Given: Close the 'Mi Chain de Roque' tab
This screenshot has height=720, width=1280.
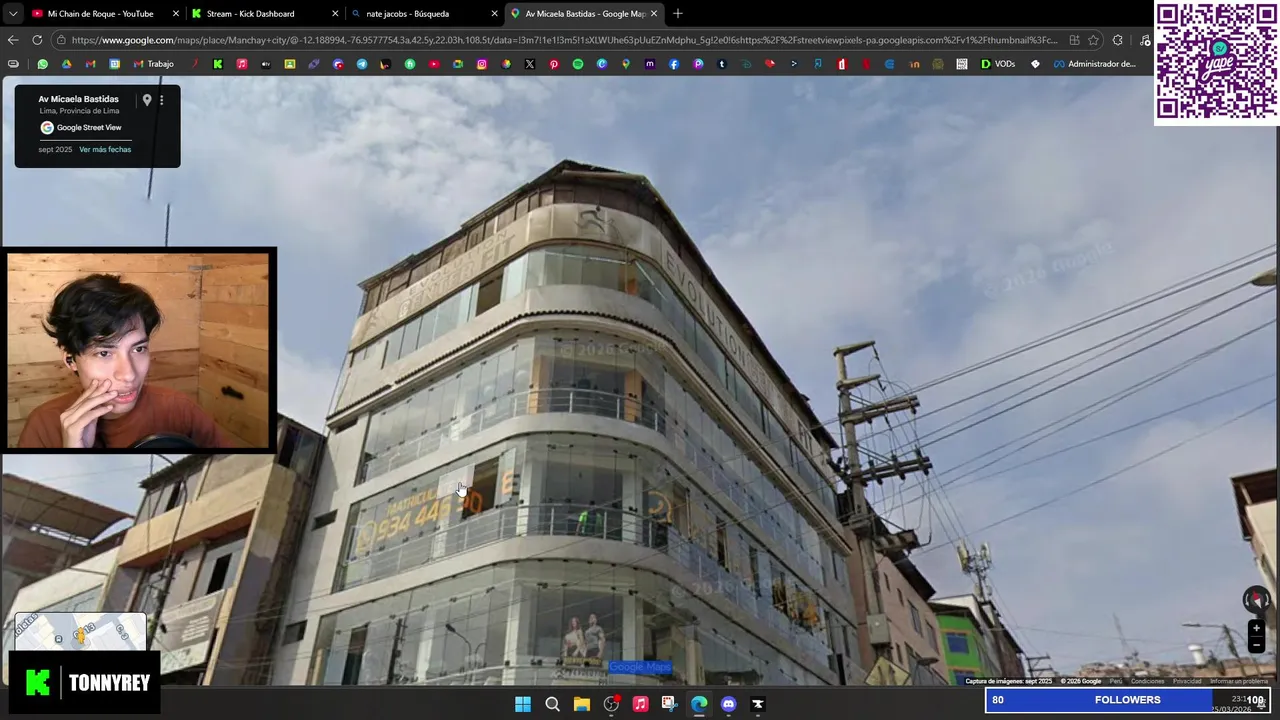Looking at the screenshot, I should point(176,14).
